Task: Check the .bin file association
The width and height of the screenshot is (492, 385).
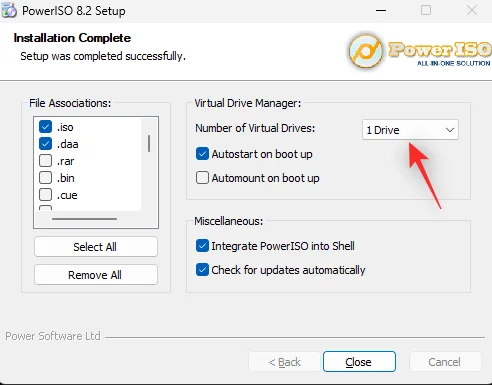Action: (x=45, y=178)
